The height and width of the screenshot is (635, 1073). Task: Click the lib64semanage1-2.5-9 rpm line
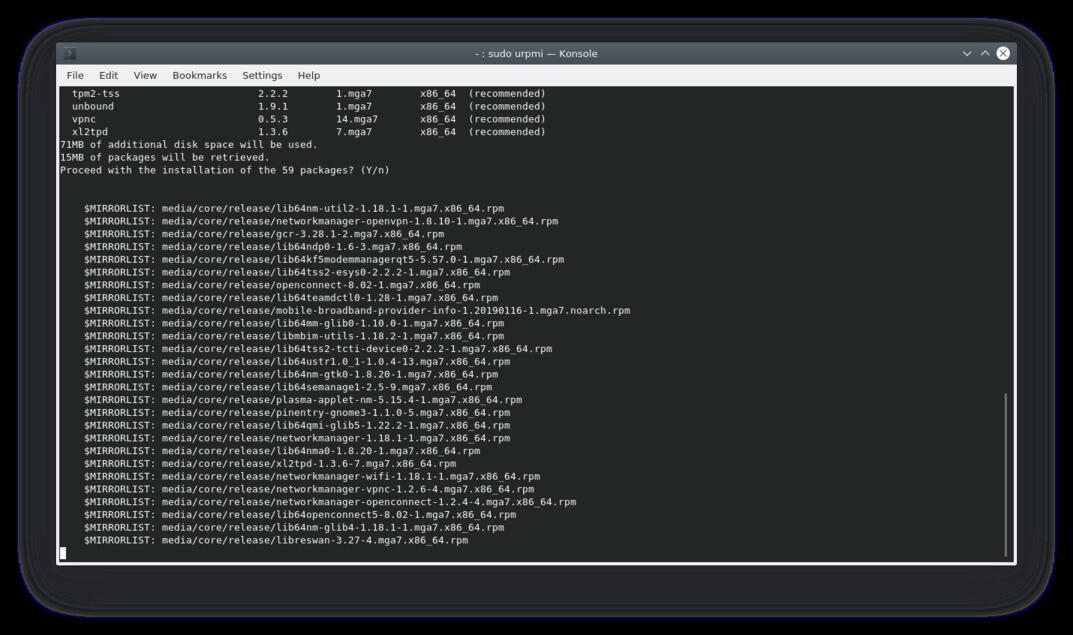point(288,387)
